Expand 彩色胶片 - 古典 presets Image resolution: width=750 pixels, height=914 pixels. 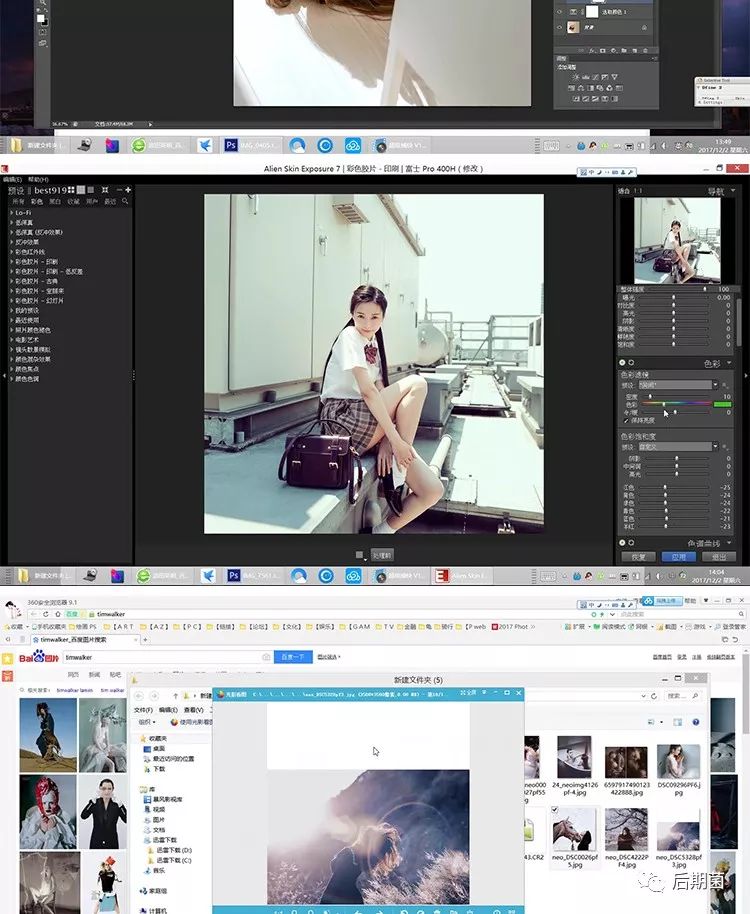12,281
